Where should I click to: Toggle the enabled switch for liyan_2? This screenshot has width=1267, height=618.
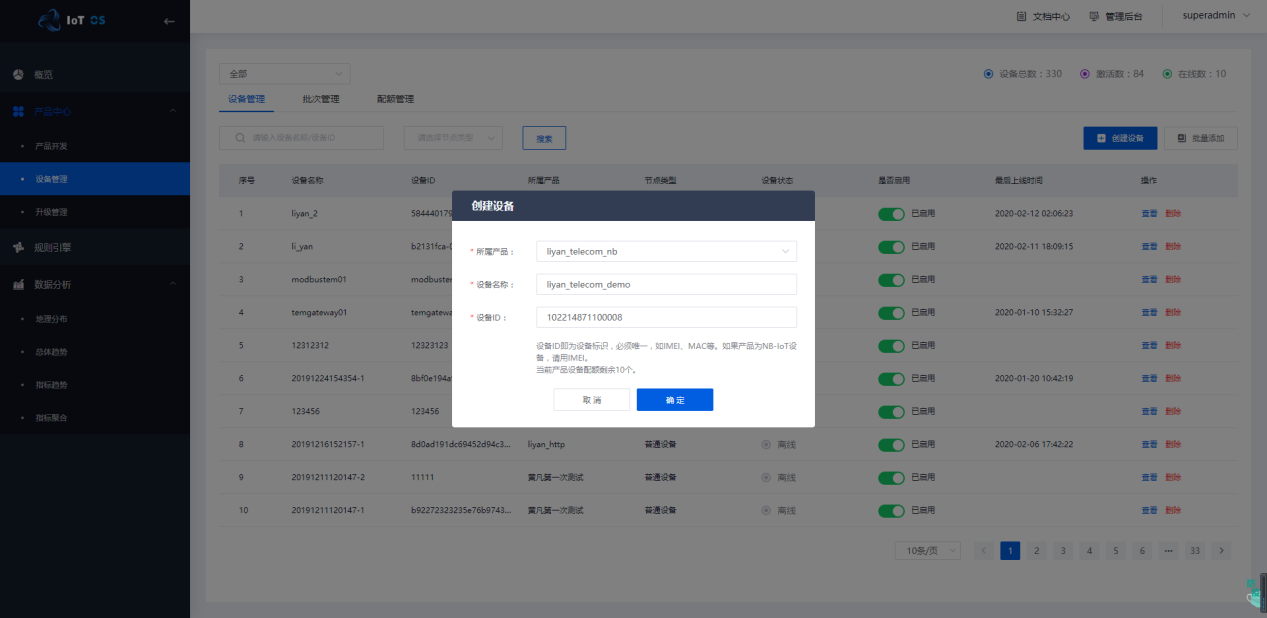(891, 214)
